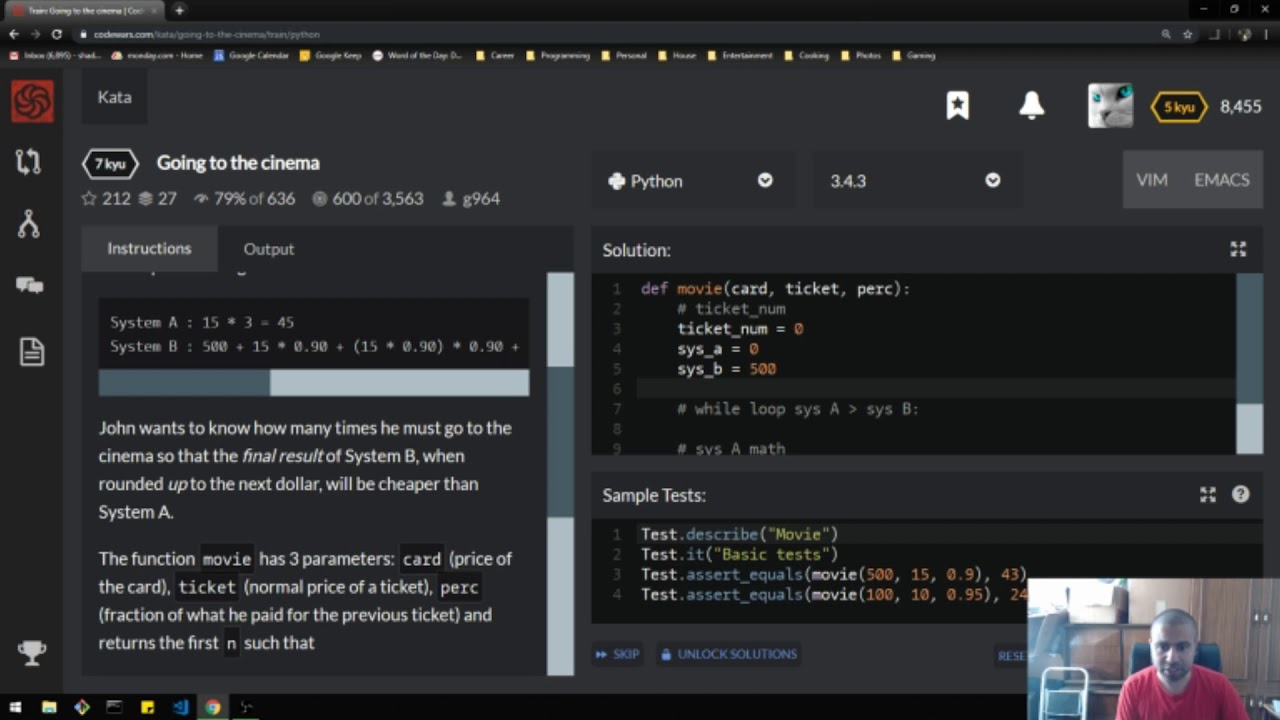
Task: Open the leaderboard trophy icon
Action: [x=31, y=652]
